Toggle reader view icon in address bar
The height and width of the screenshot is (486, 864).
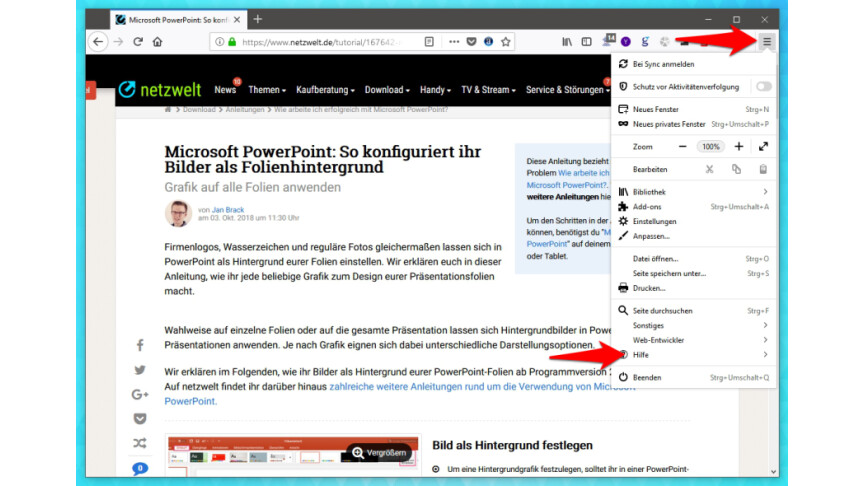coord(429,42)
